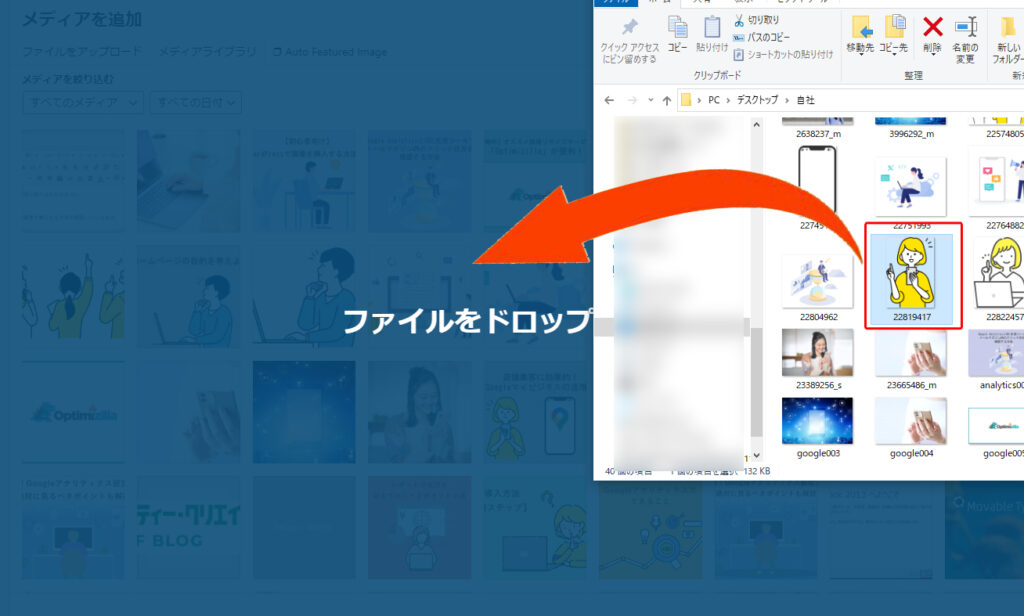This screenshot has height=616, width=1024.
Task: Click 名前の変更 (Rename) ribbon icon
Action: [x=965, y=40]
